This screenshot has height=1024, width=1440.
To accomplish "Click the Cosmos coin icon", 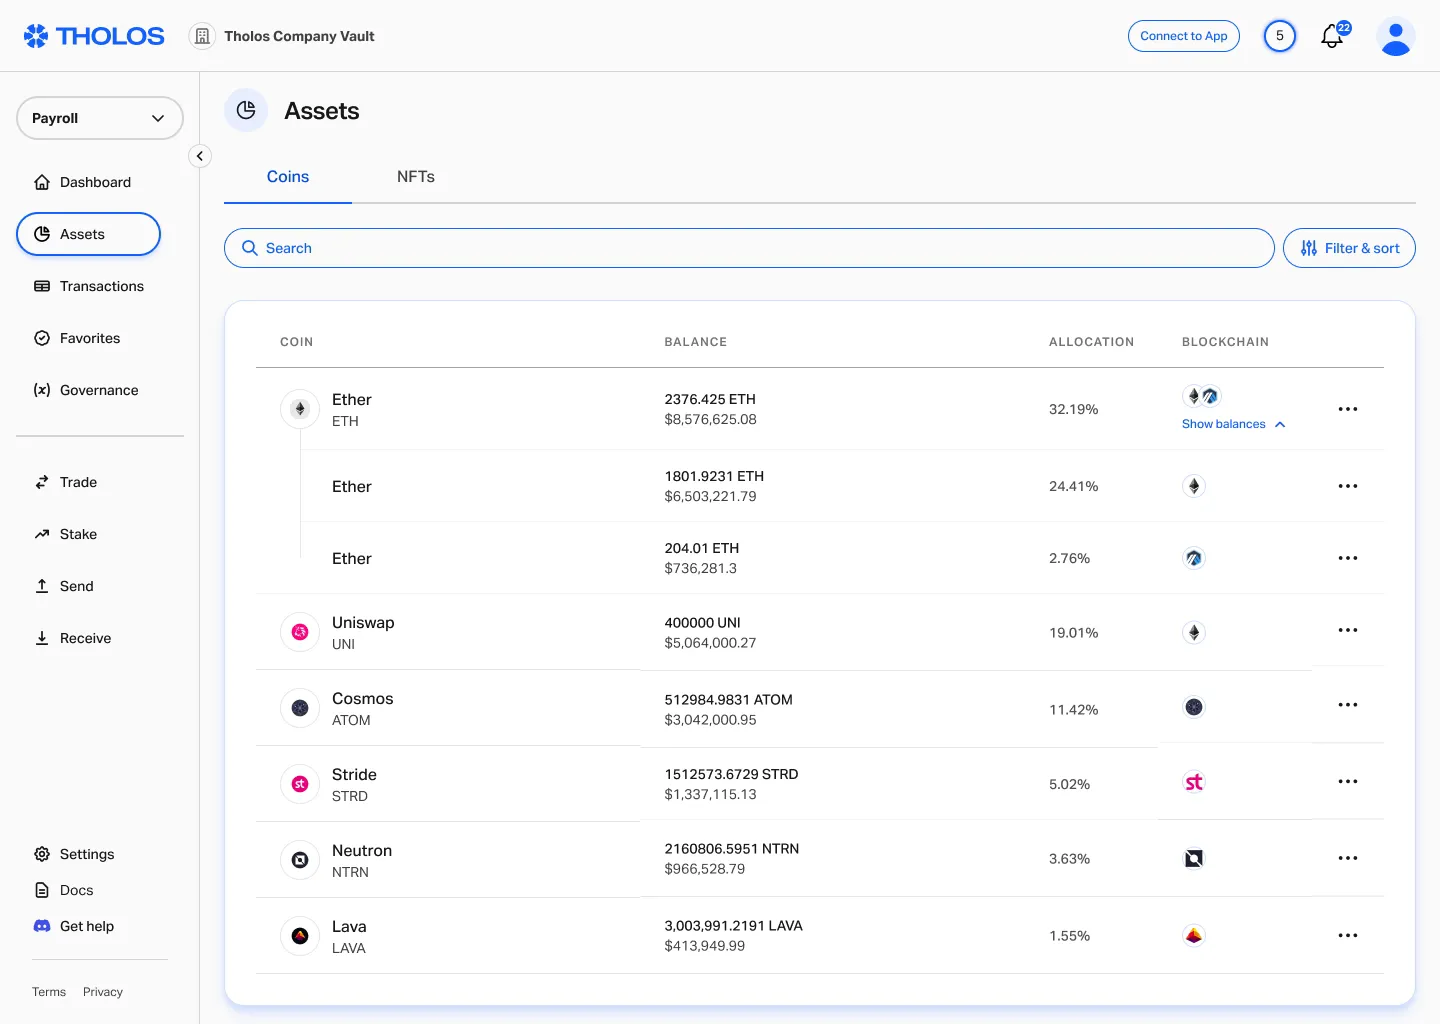I will pyautogui.click(x=300, y=708).
